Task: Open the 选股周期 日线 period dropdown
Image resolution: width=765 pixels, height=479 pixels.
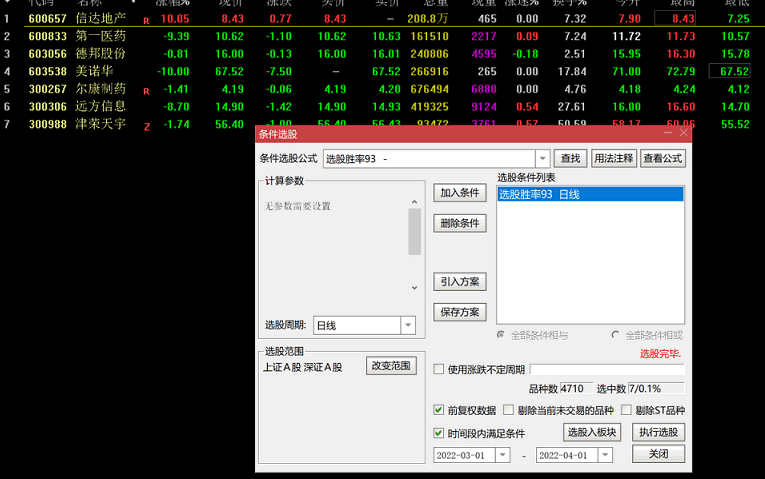Action: [408, 325]
